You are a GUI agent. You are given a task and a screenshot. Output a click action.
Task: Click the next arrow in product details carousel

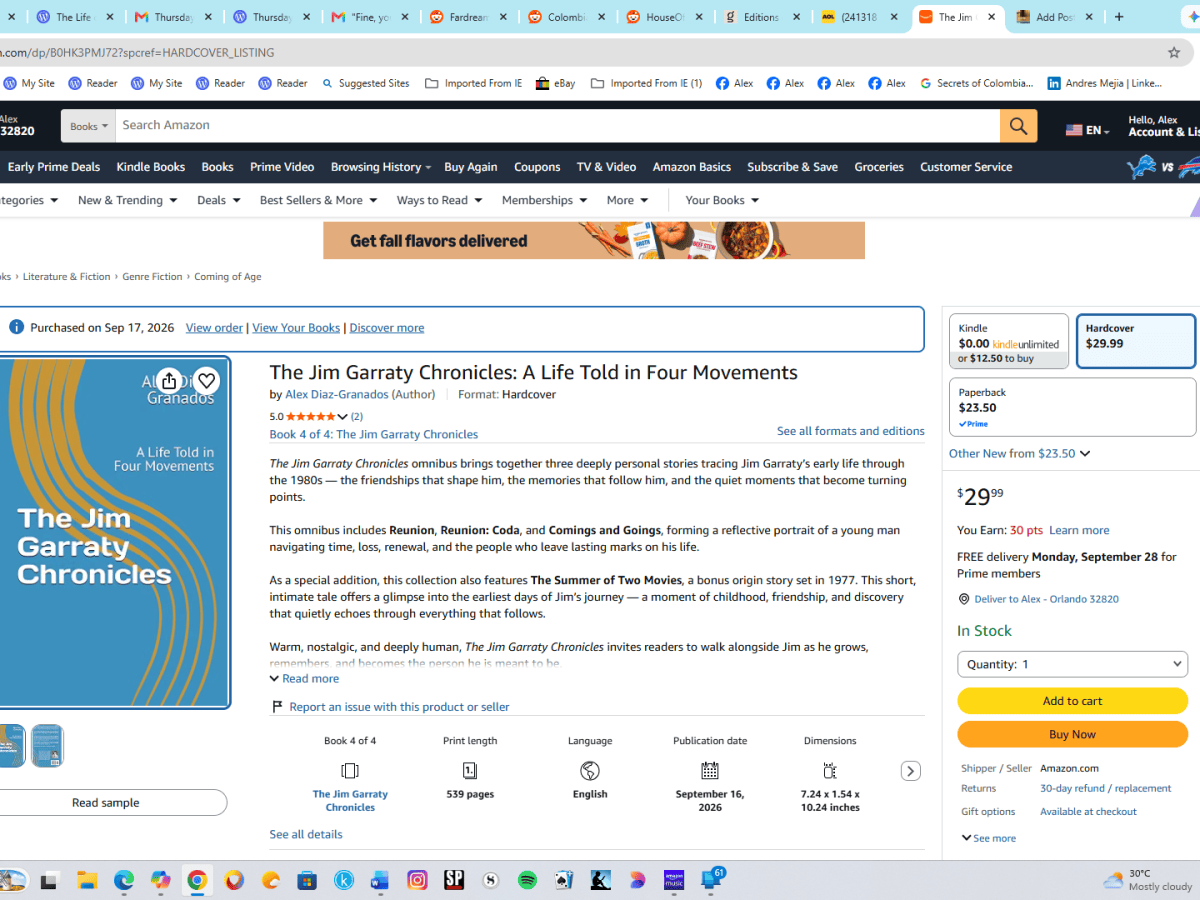(x=910, y=771)
